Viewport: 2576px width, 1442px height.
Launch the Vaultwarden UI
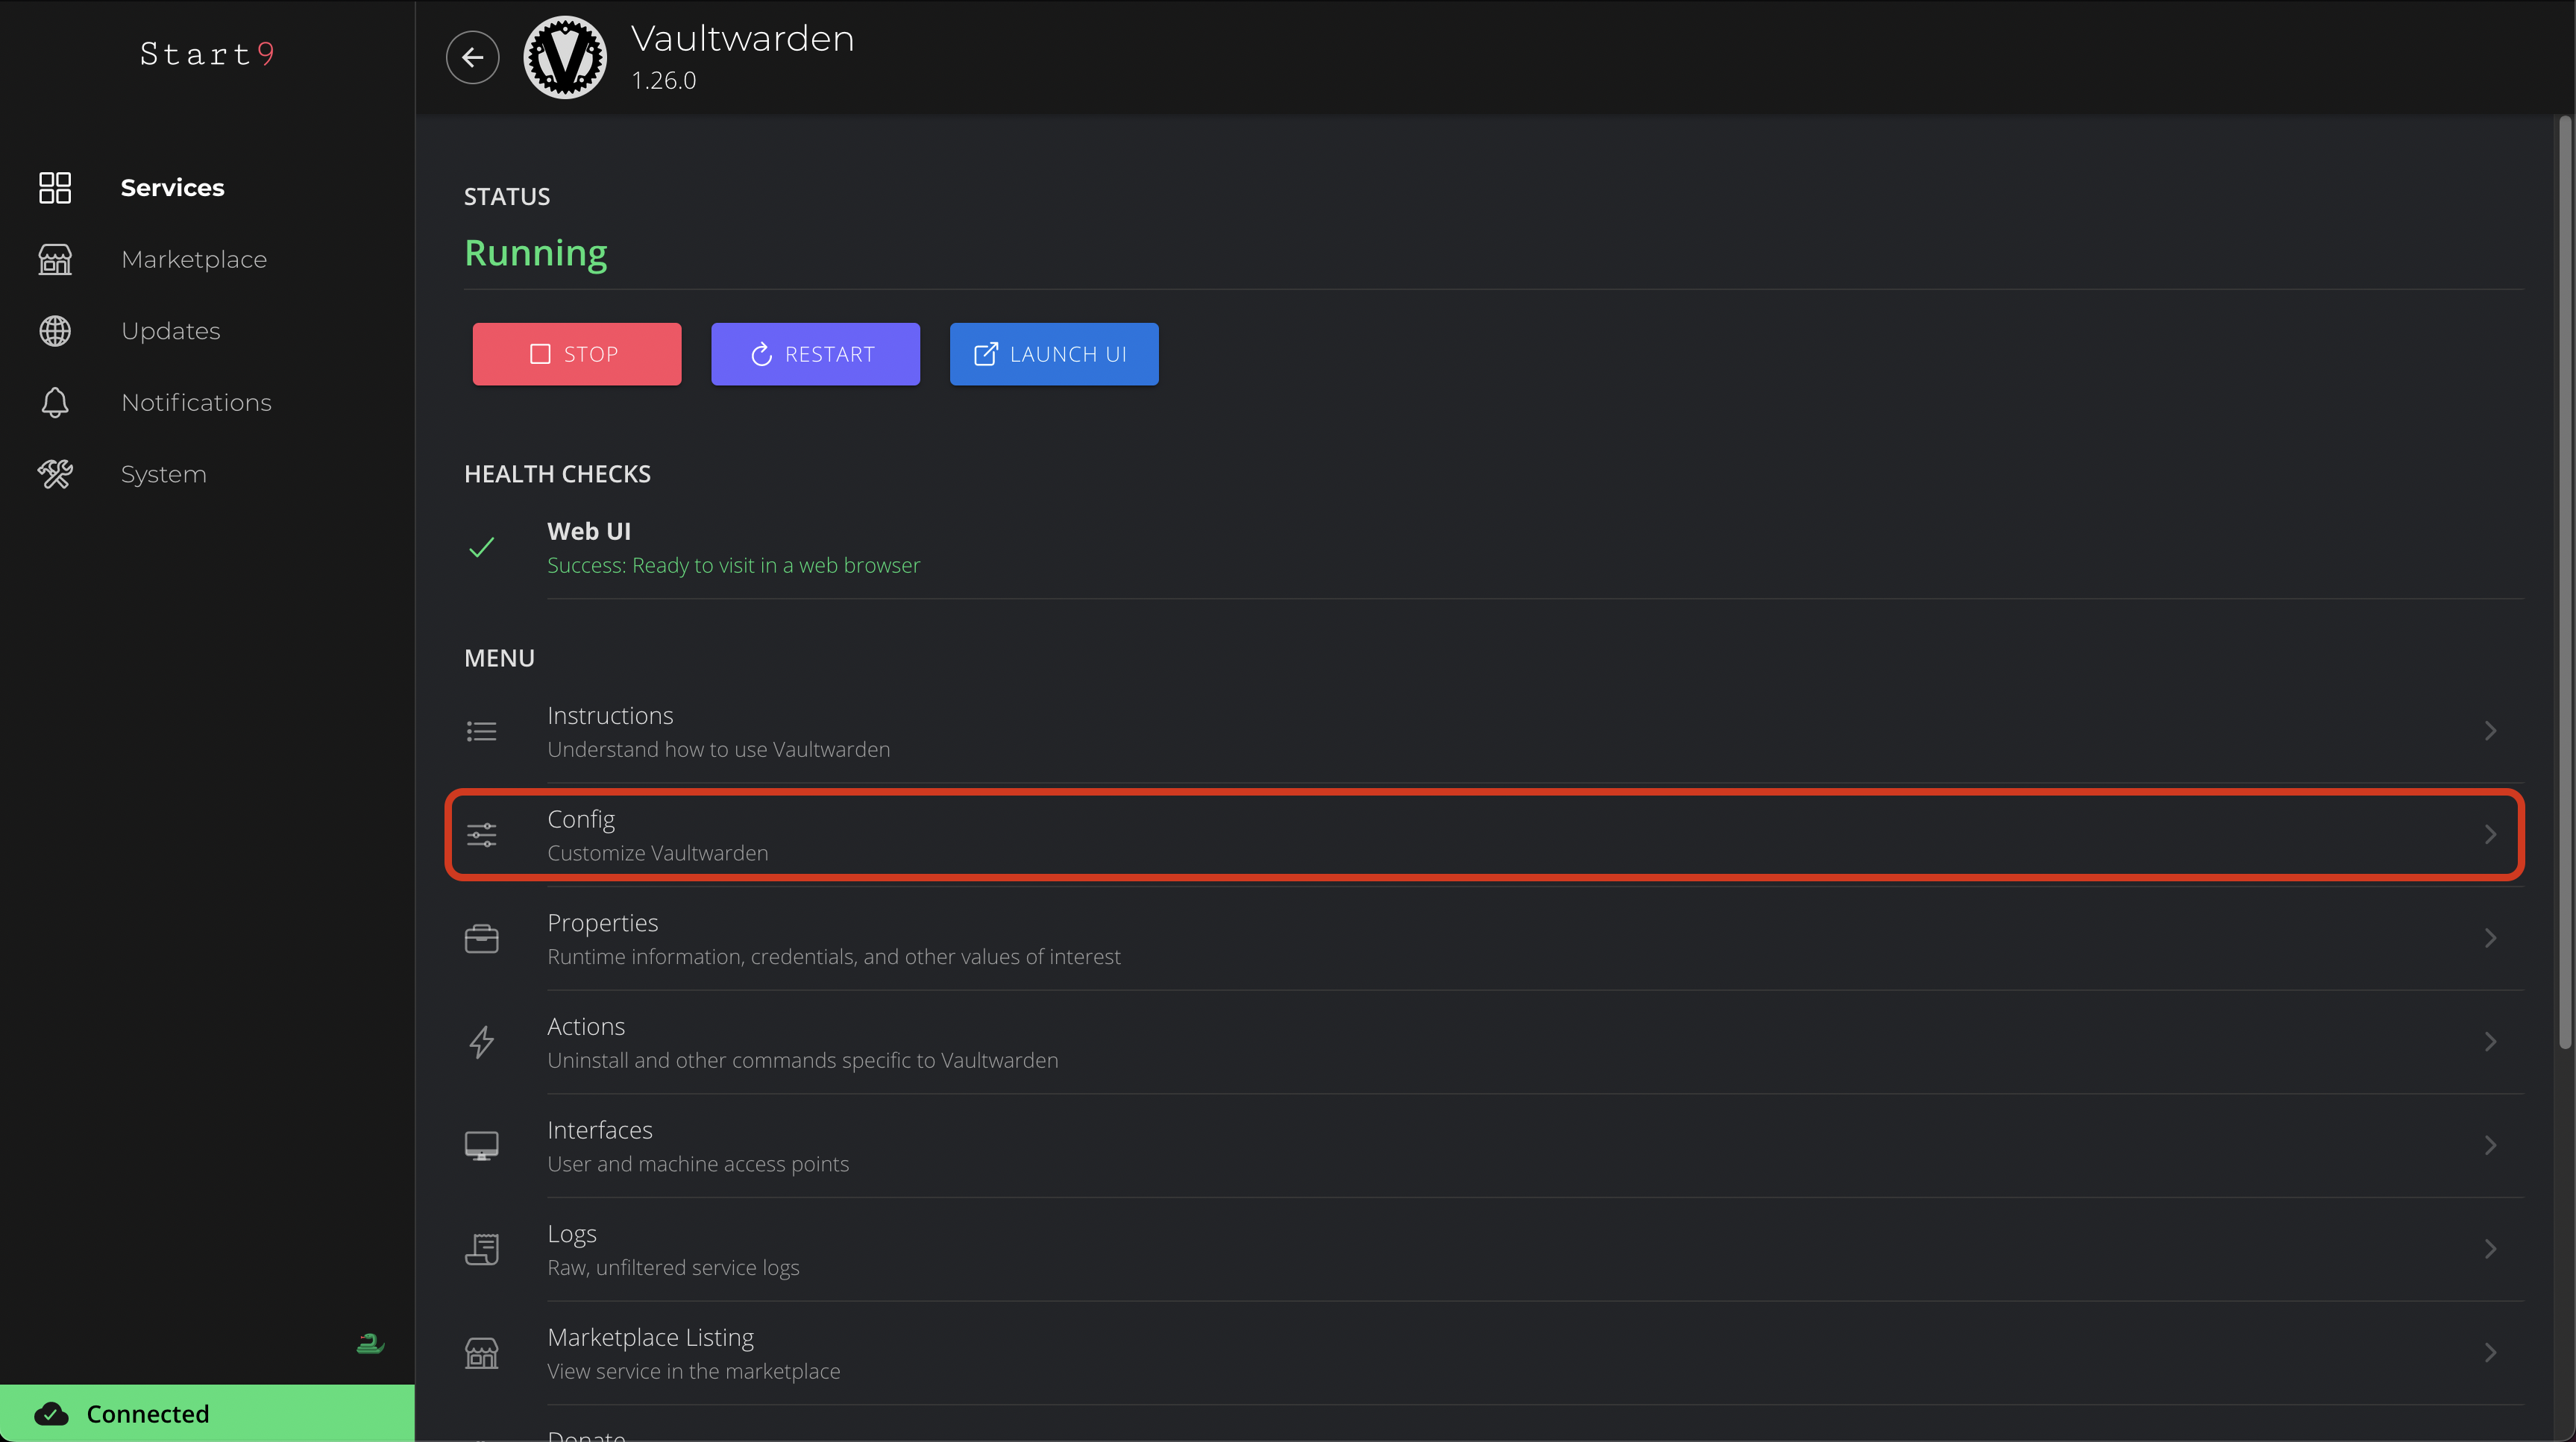coord(1054,354)
